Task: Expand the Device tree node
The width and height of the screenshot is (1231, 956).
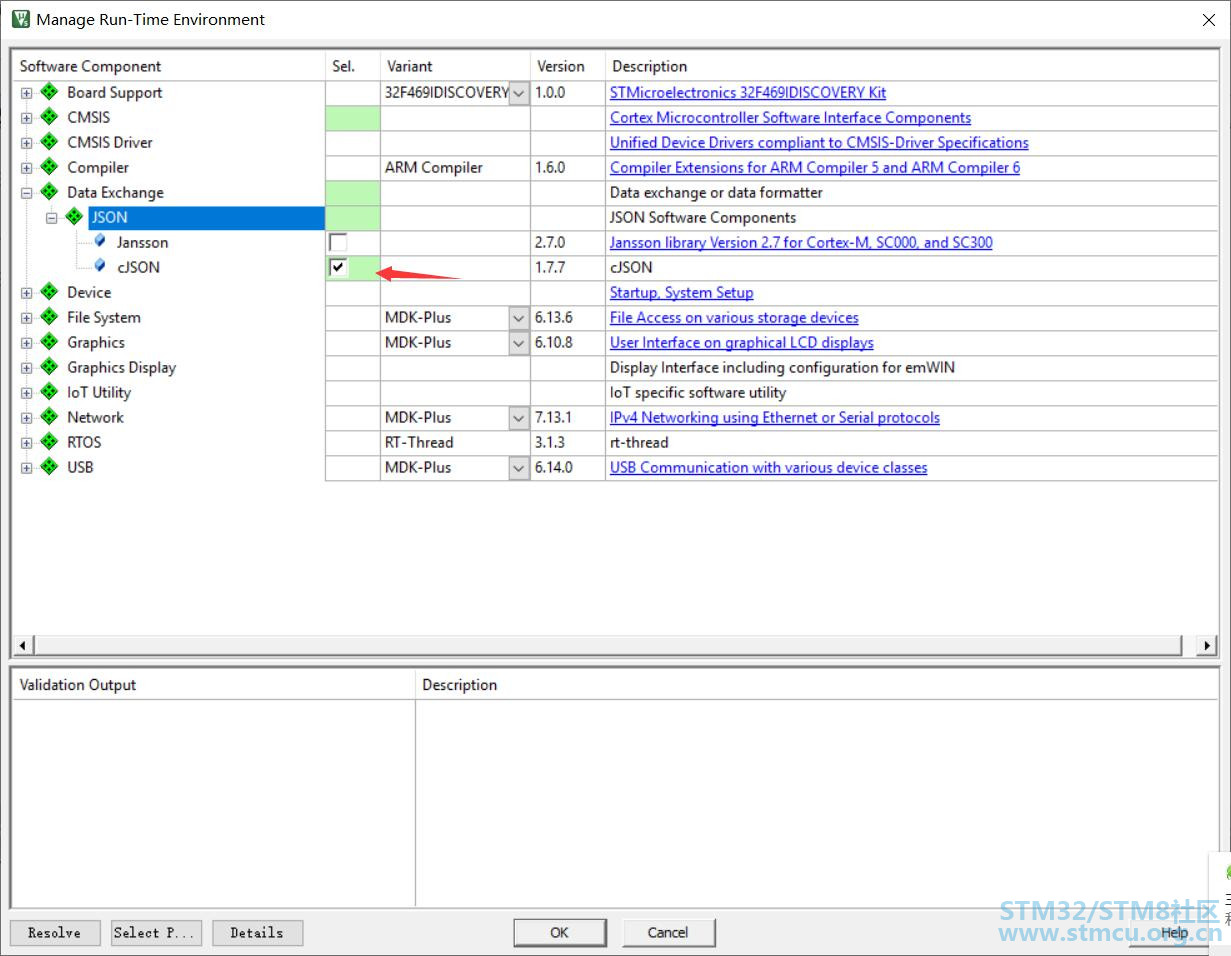Action: click(26, 293)
